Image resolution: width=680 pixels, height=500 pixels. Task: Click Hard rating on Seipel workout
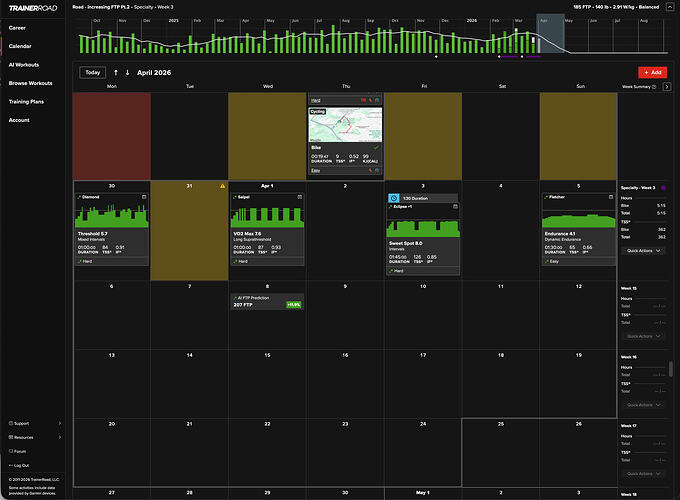coord(241,261)
